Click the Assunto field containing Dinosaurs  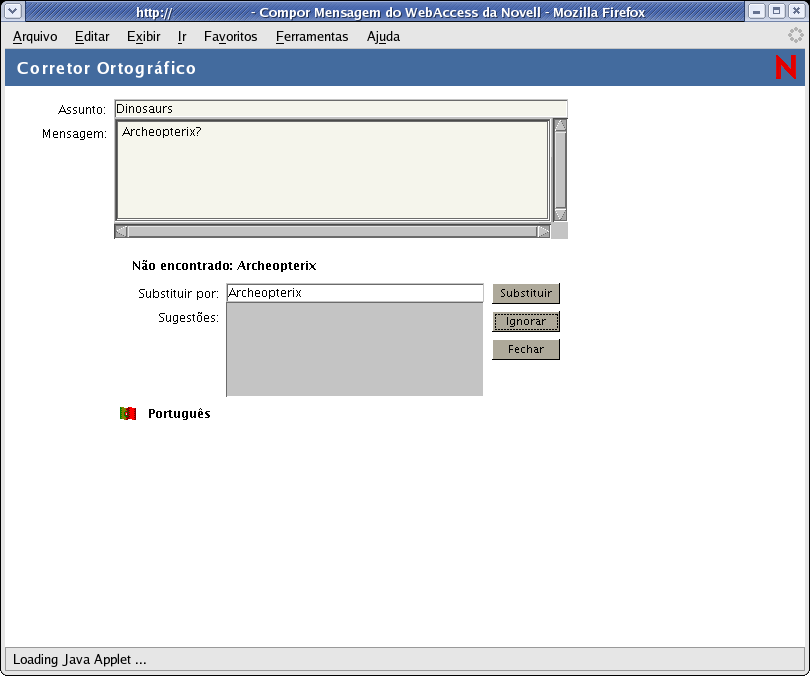point(341,109)
